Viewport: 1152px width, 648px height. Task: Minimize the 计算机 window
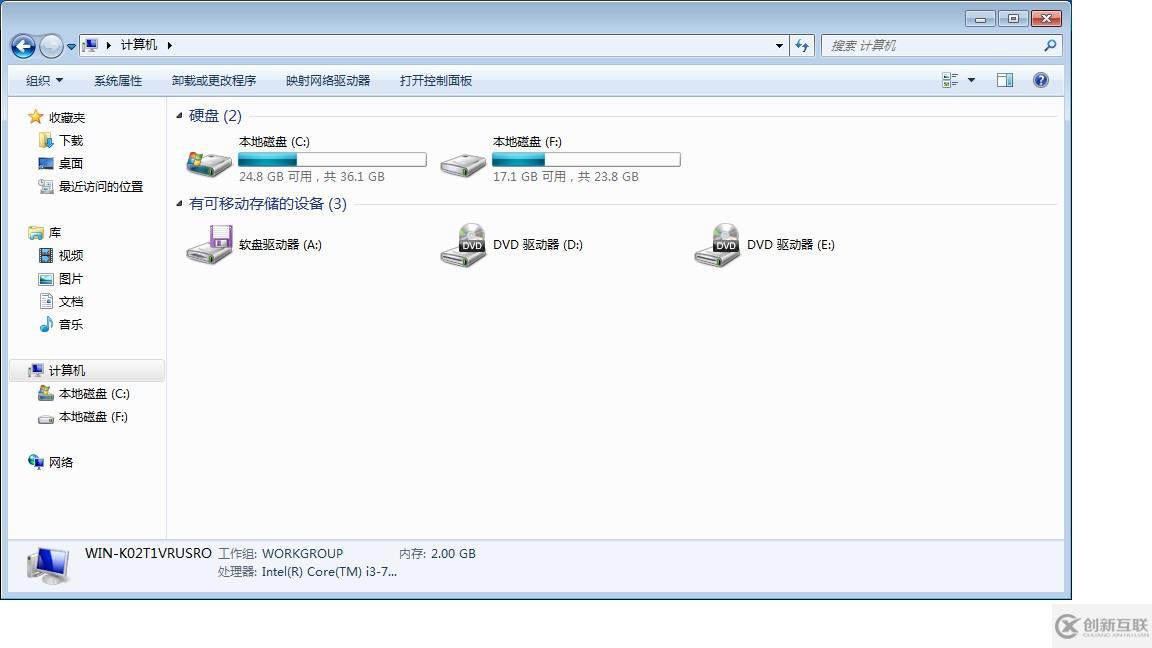coord(980,18)
